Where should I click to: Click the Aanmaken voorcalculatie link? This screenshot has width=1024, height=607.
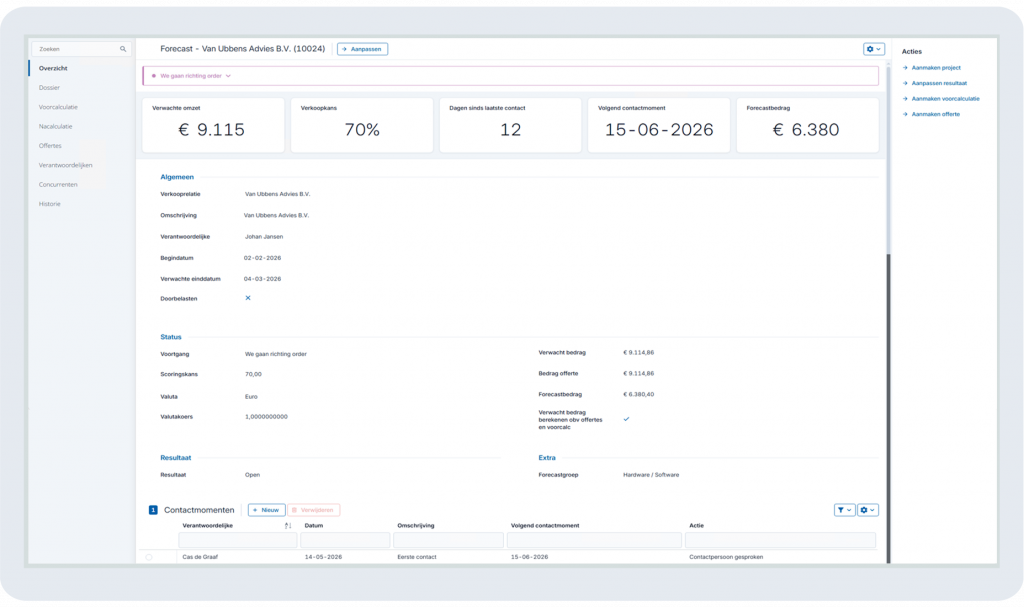click(946, 99)
